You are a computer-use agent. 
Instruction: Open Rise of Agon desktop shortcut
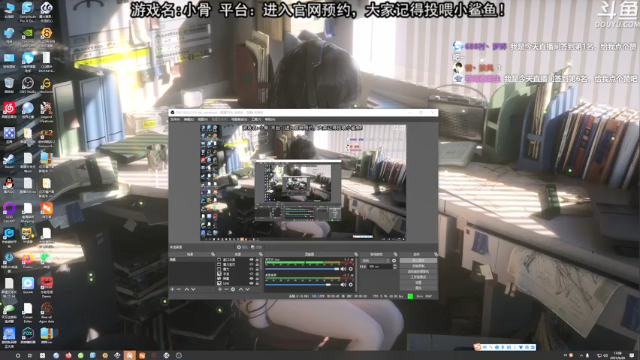[46, 310]
